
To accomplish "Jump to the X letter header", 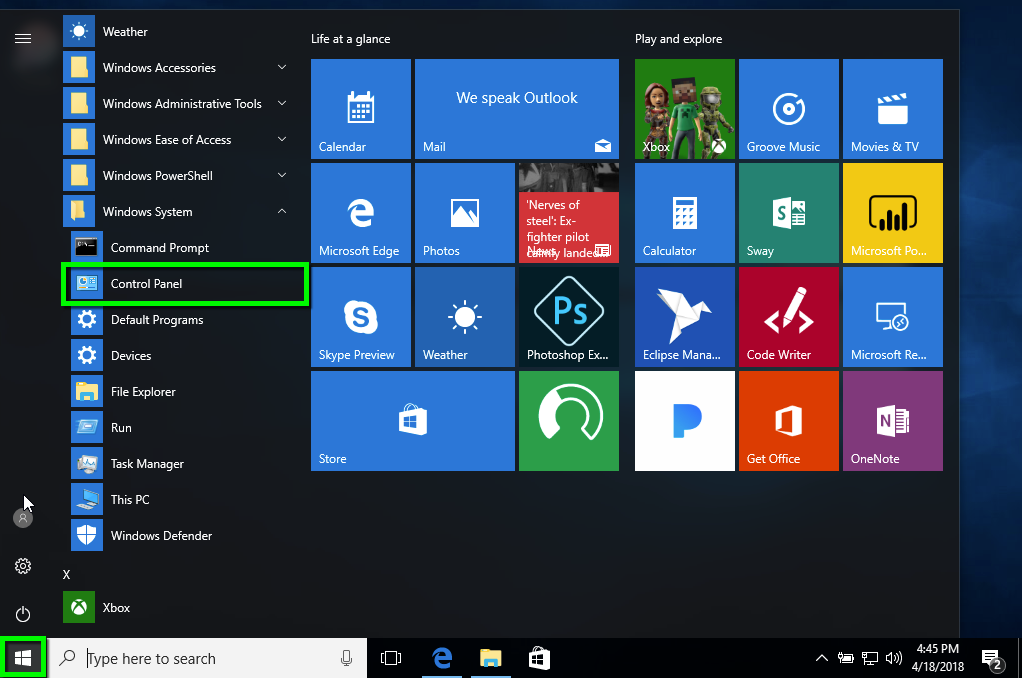I will click(66, 574).
